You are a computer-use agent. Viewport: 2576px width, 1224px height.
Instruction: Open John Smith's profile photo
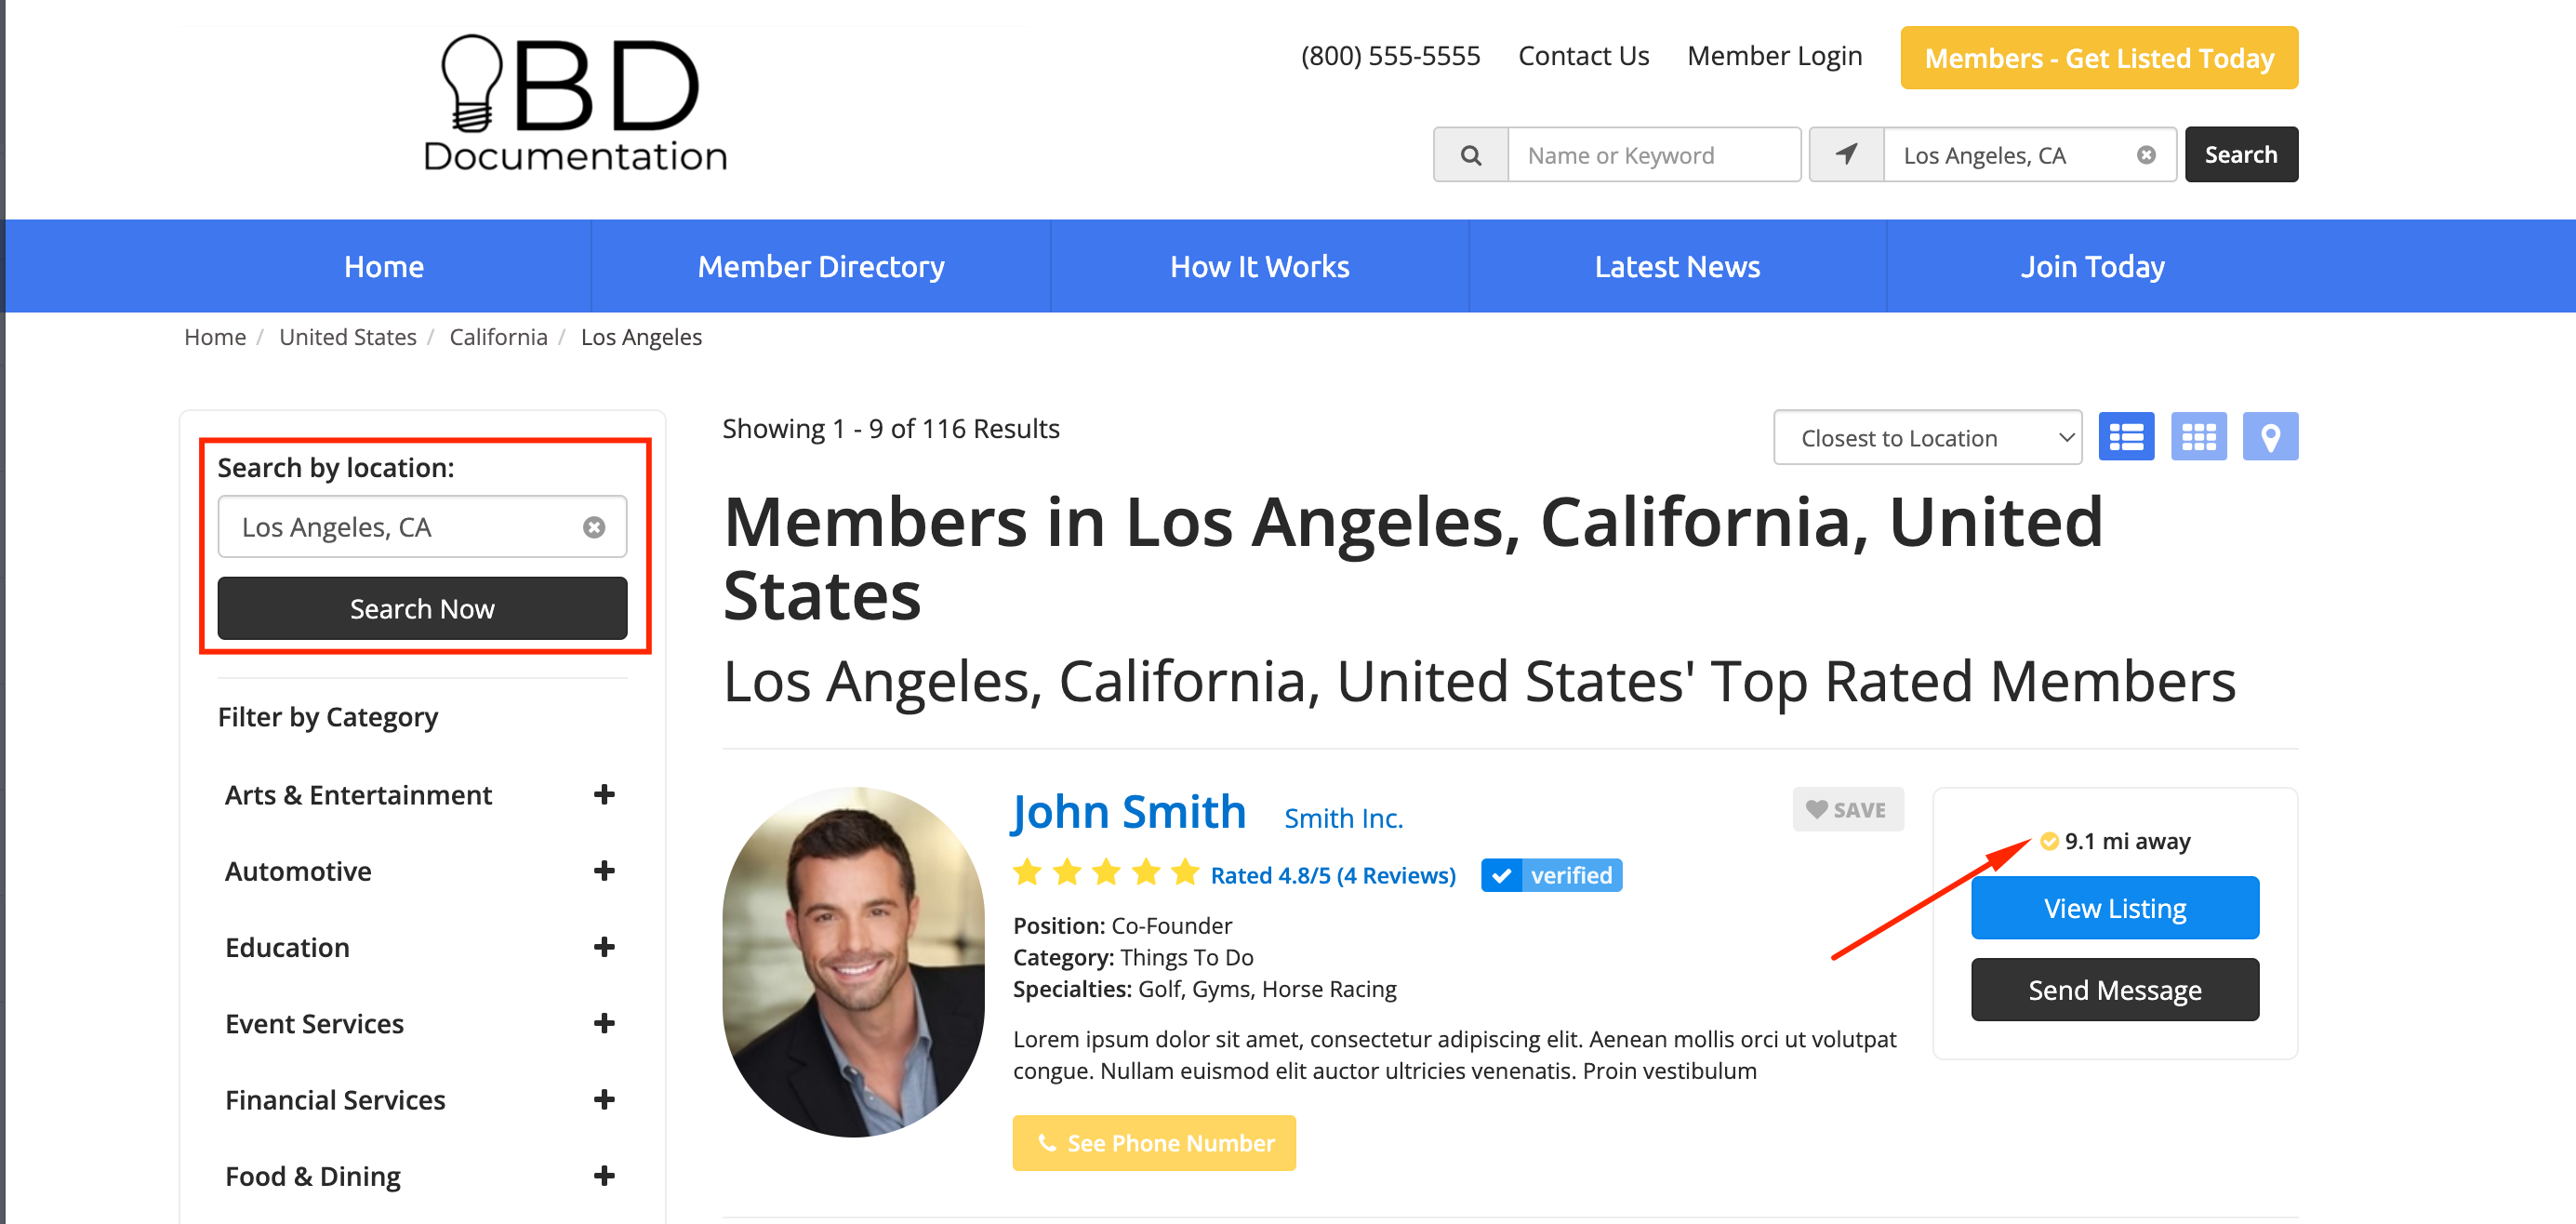coord(853,961)
